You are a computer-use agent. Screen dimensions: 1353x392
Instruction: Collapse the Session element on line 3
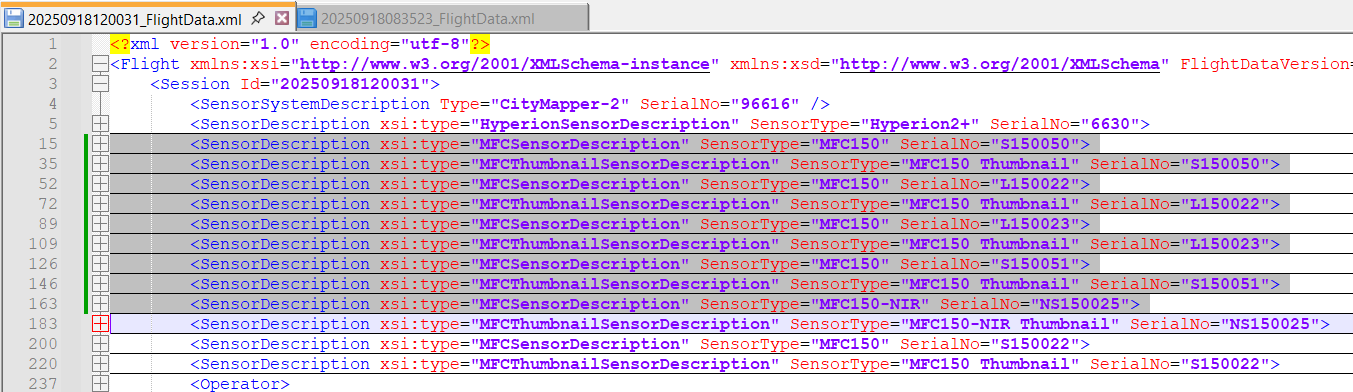tap(99, 84)
